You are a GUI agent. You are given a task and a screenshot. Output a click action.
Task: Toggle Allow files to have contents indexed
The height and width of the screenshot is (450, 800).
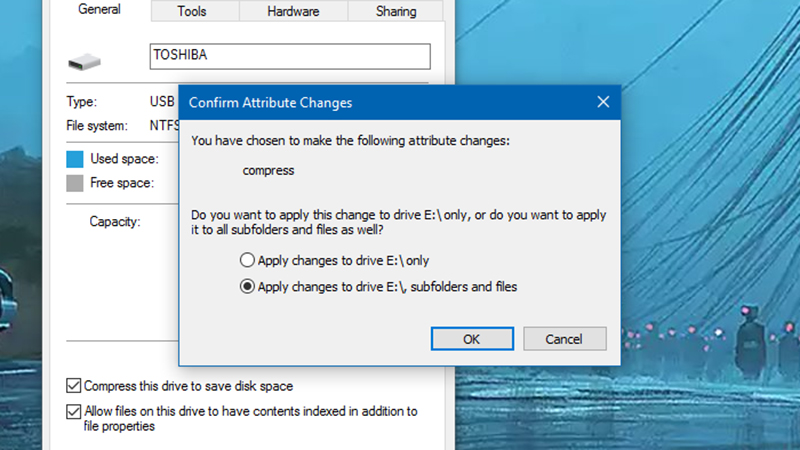pos(74,411)
